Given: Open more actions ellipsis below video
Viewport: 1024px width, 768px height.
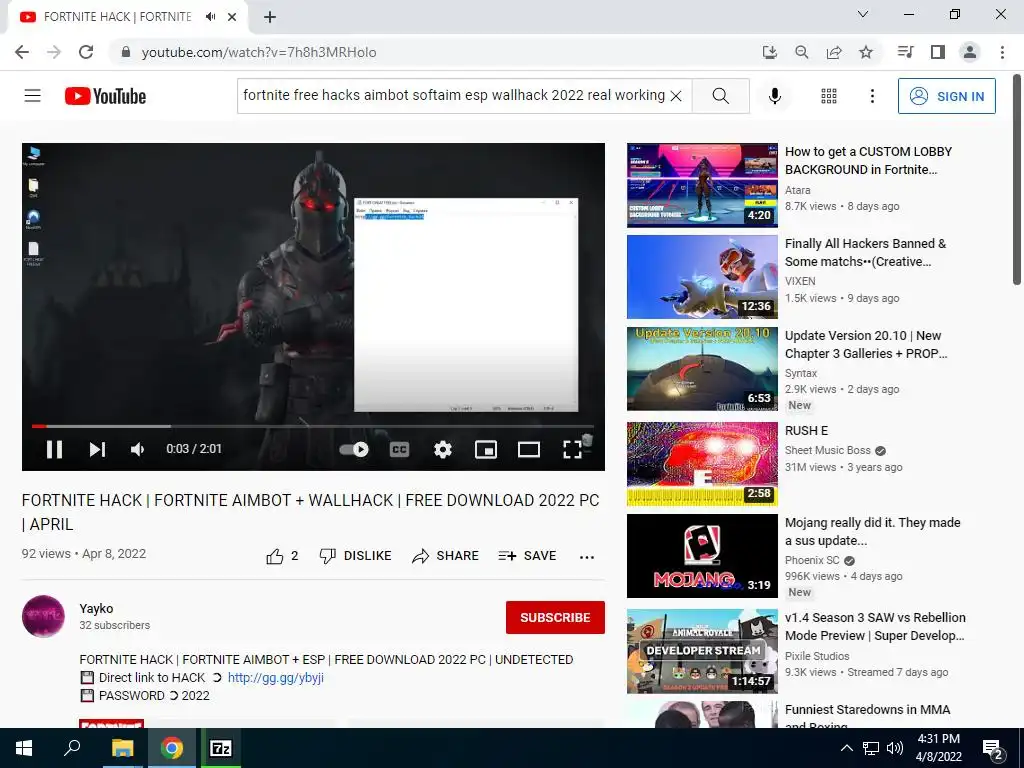Looking at the screenshot, I should [586, 557].
